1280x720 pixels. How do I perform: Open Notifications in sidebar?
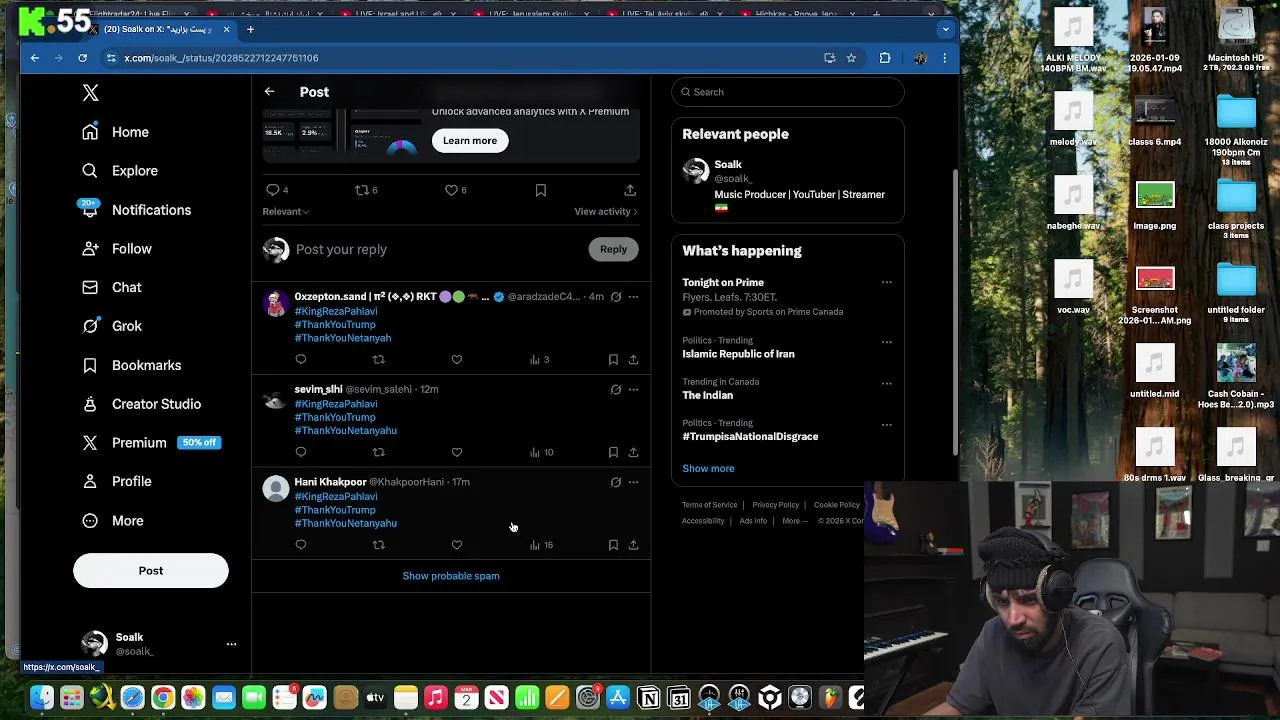136,210
